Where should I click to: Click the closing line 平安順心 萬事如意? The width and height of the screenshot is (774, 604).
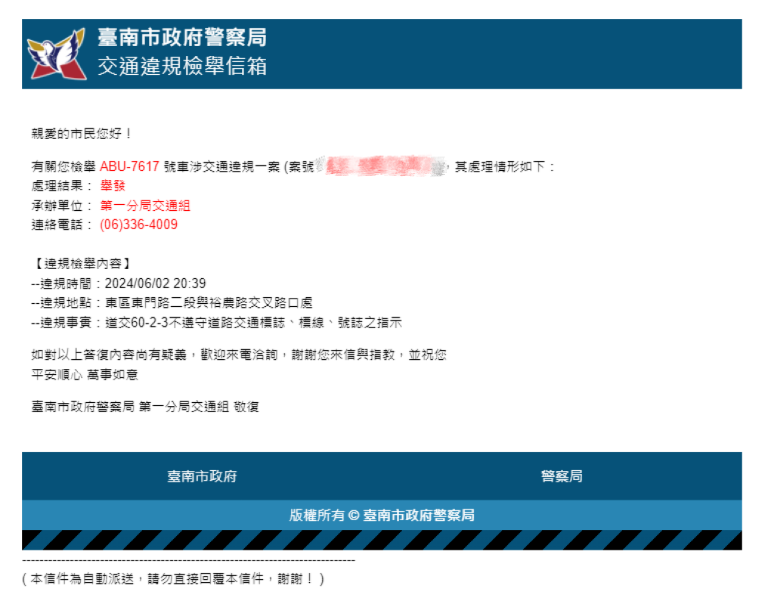point(84,375)
